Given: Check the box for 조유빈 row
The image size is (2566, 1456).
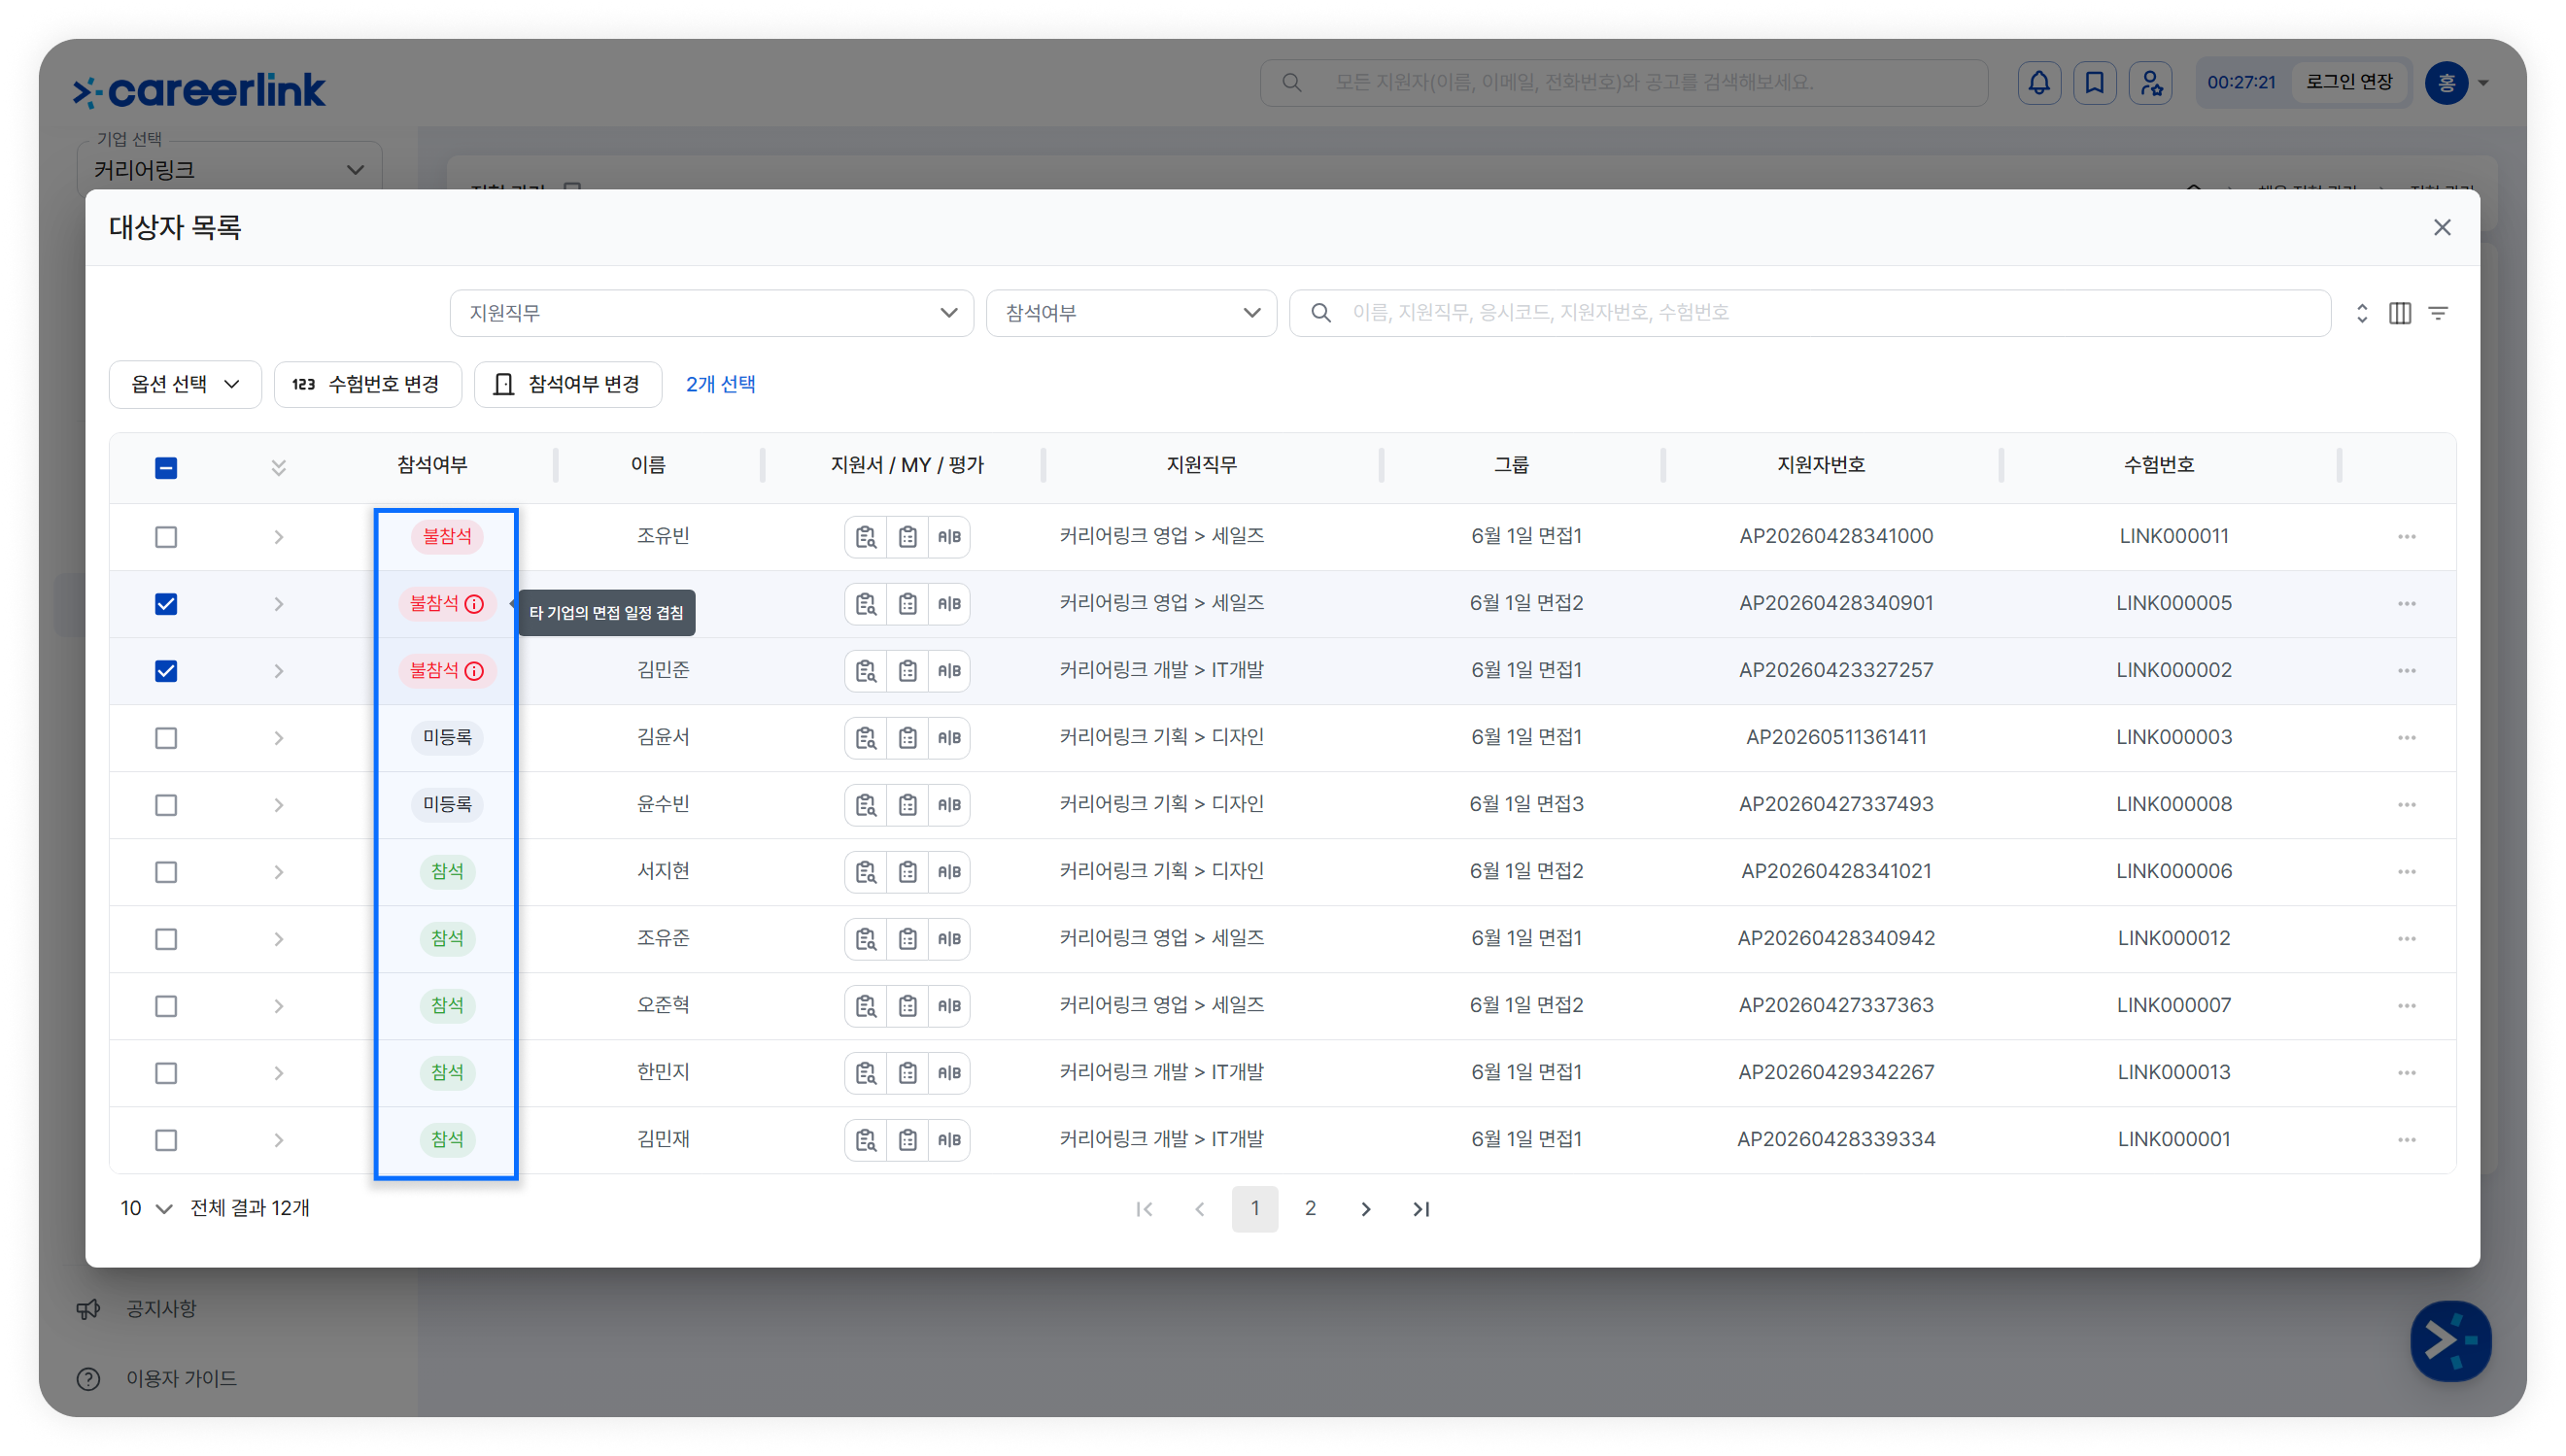Looking at the screenshot, I should click(x=166, y=537).
